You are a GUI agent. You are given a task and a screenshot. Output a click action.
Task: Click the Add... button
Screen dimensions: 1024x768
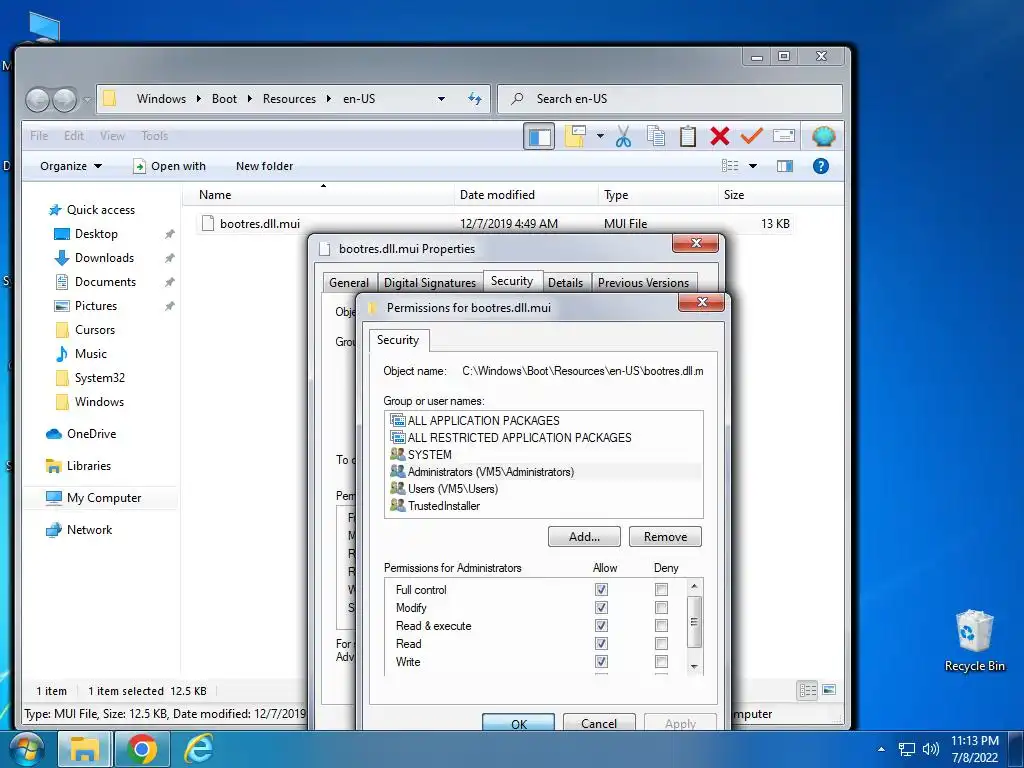tap(584, 537)
